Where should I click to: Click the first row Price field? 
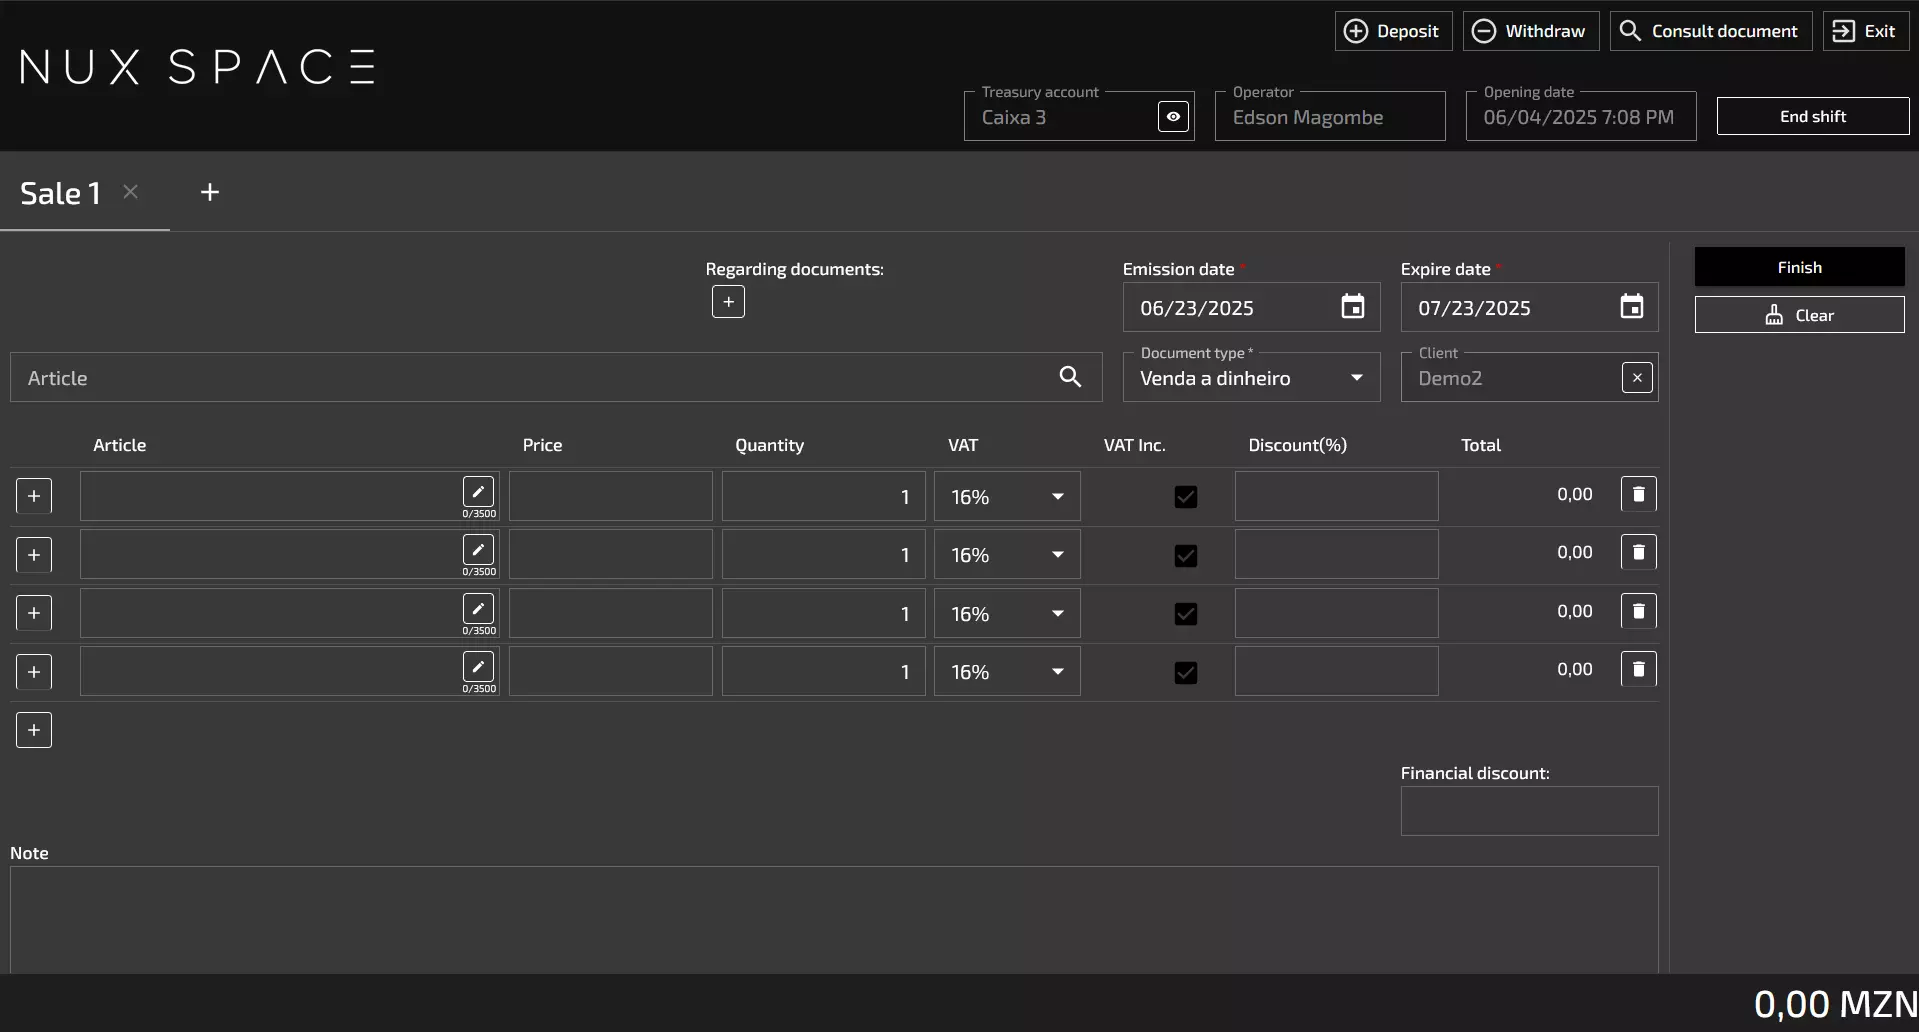[x=611, y=496]
